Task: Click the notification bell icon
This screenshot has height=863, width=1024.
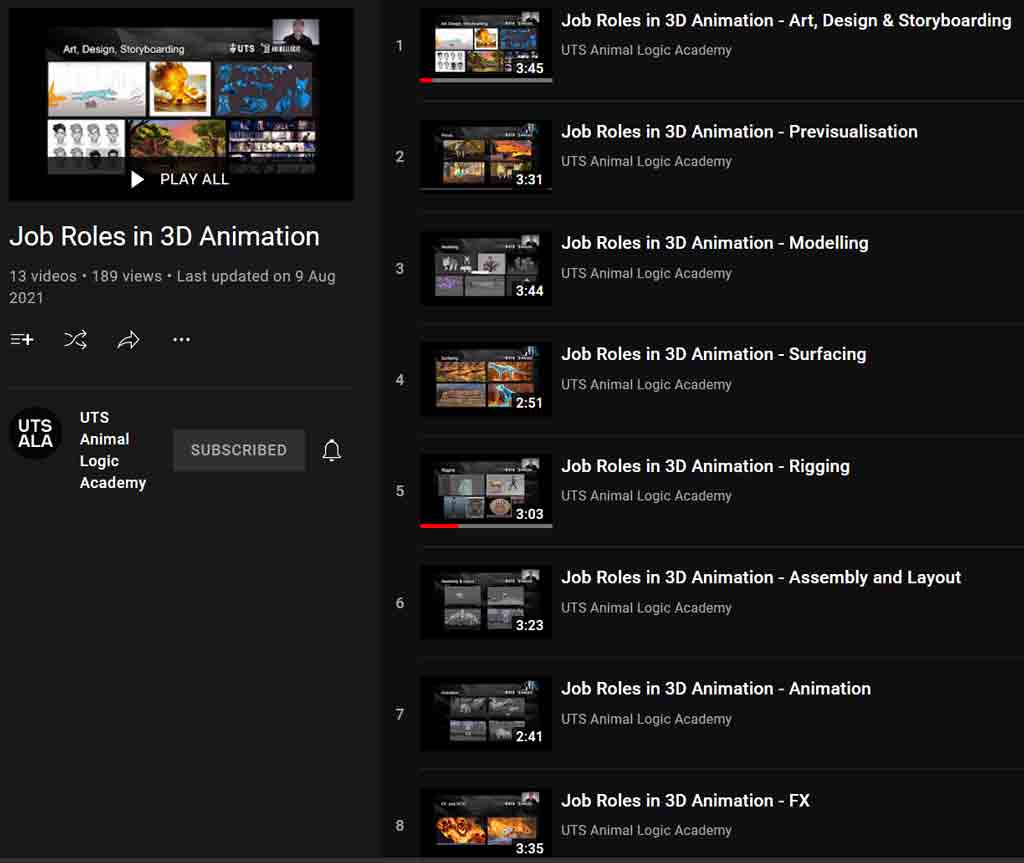Action: point(331,450)
